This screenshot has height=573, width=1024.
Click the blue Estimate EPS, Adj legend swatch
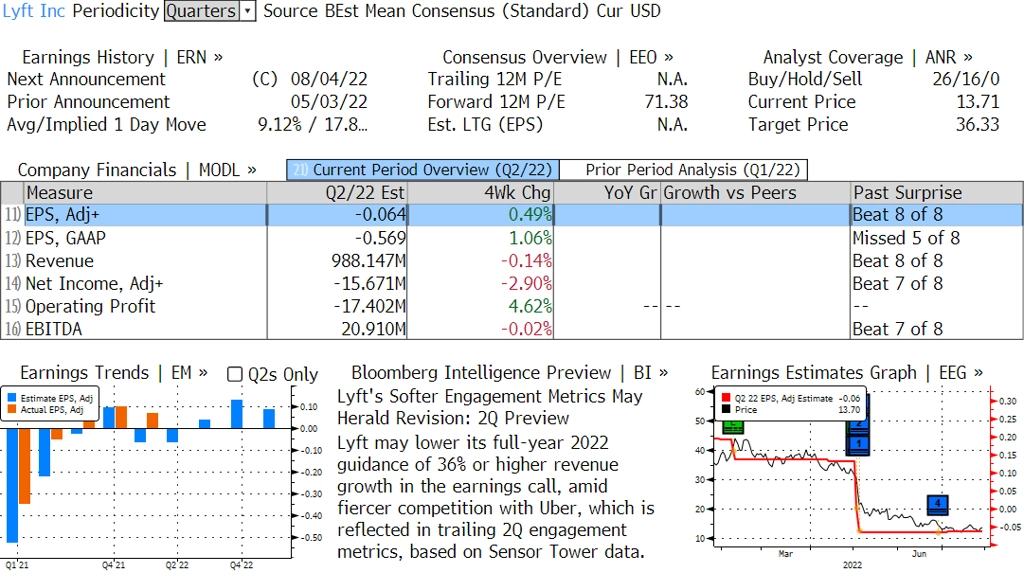point(12,398)
